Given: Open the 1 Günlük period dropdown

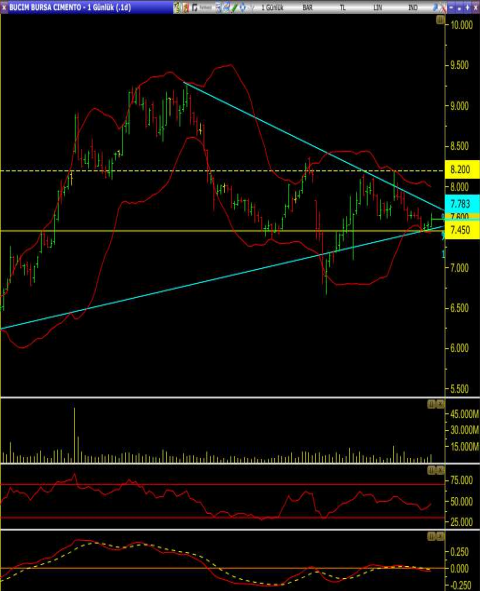Looking at the screenshot, I should pos(272,7).
